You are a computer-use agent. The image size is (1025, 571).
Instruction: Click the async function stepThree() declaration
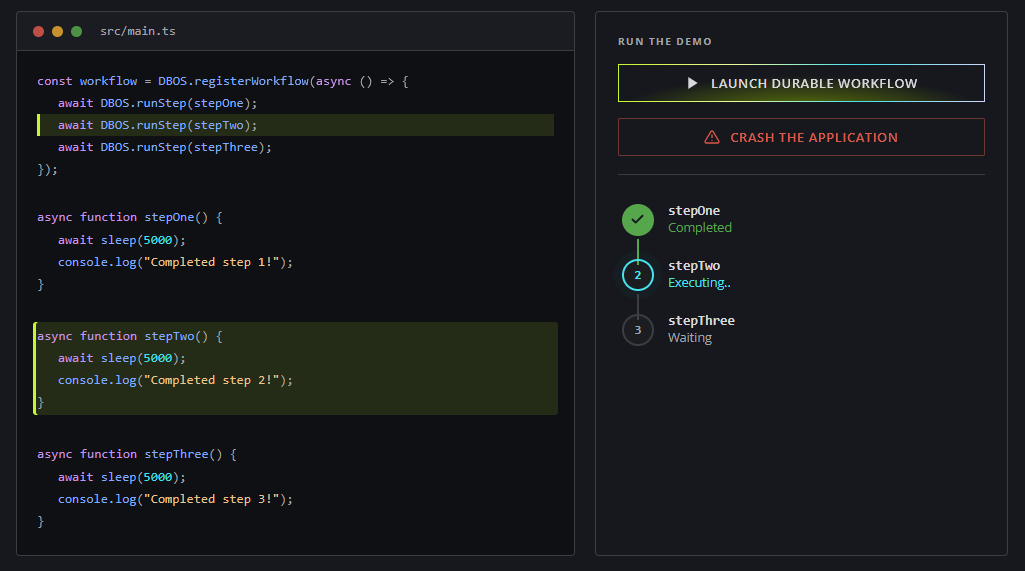coord(137,455)
